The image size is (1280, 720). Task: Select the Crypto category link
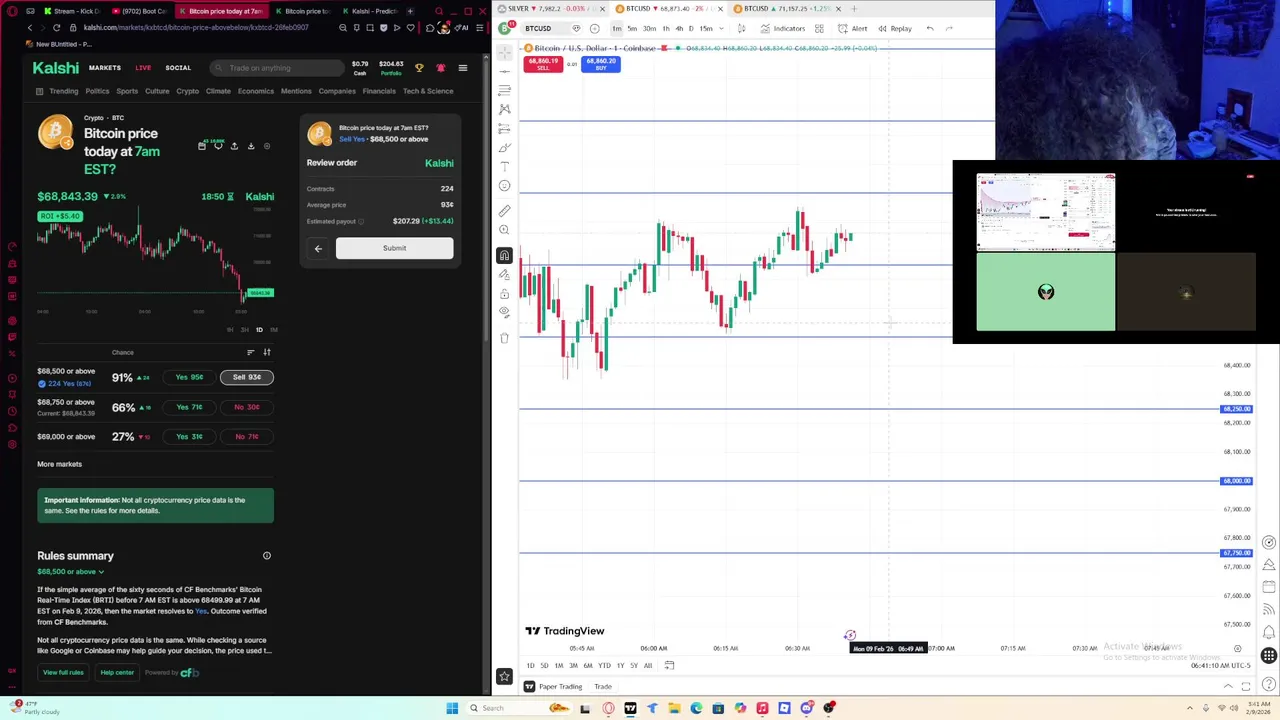[x=187, y=91]
